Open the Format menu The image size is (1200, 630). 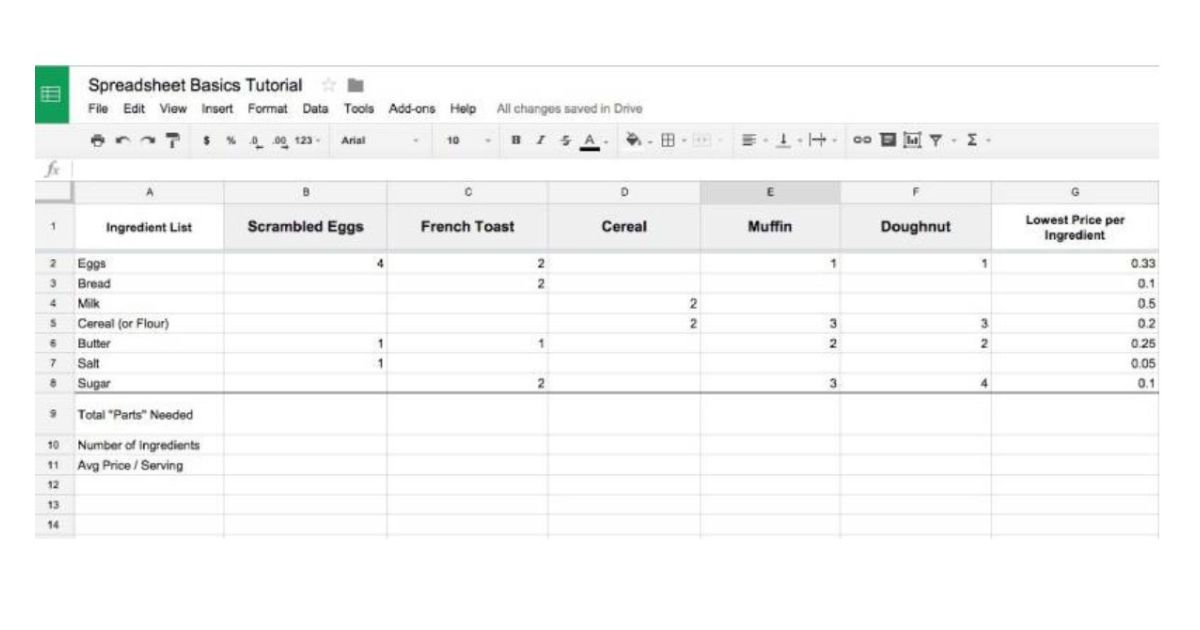(x=267, y=109)
